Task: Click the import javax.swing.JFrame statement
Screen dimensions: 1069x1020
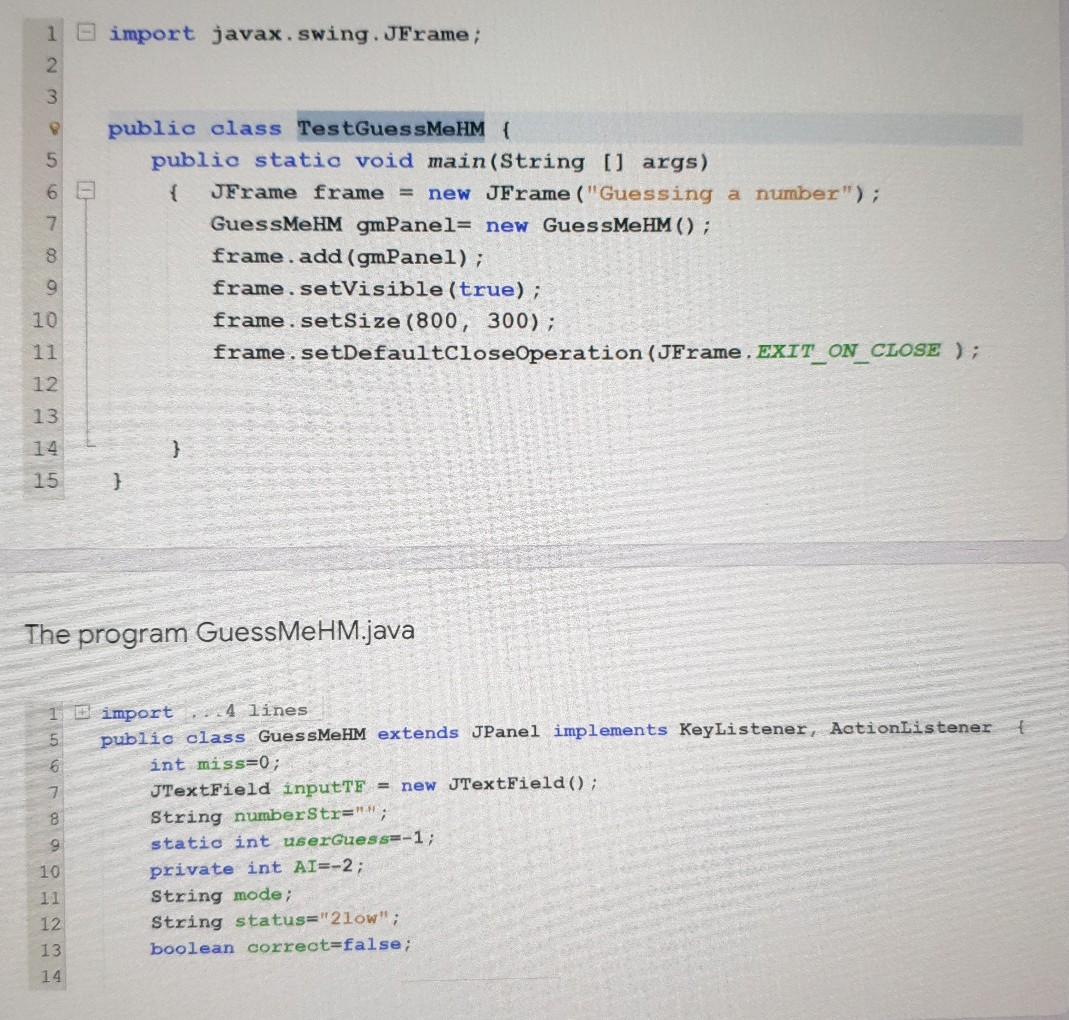Action: (x=295, y=34)
